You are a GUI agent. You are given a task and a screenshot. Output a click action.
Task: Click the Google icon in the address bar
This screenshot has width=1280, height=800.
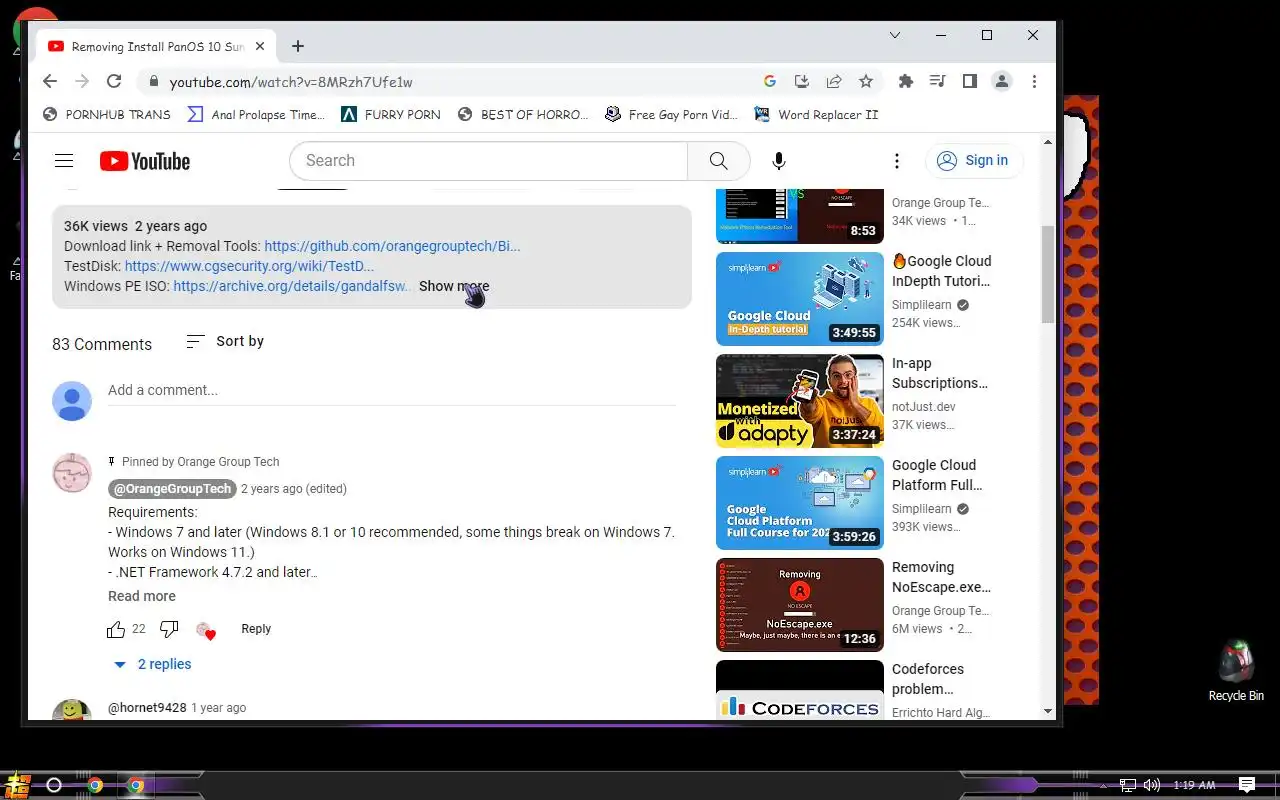pyautogui.click(x=770, y=82)
